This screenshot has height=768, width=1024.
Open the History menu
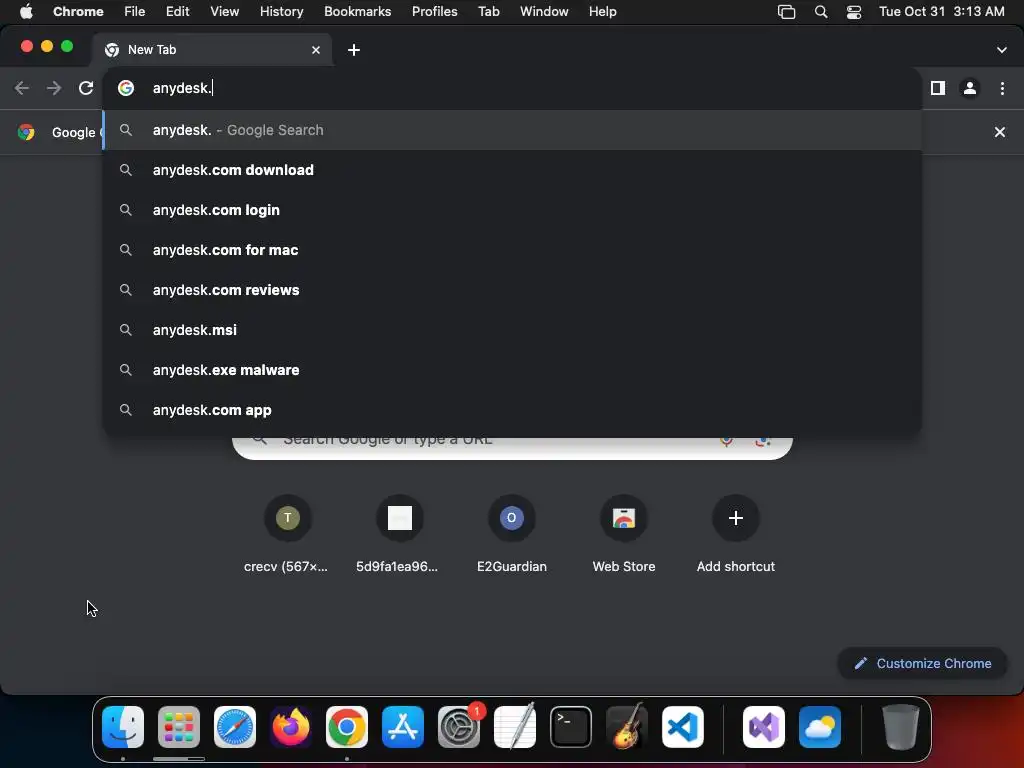[x=281, y=12]
